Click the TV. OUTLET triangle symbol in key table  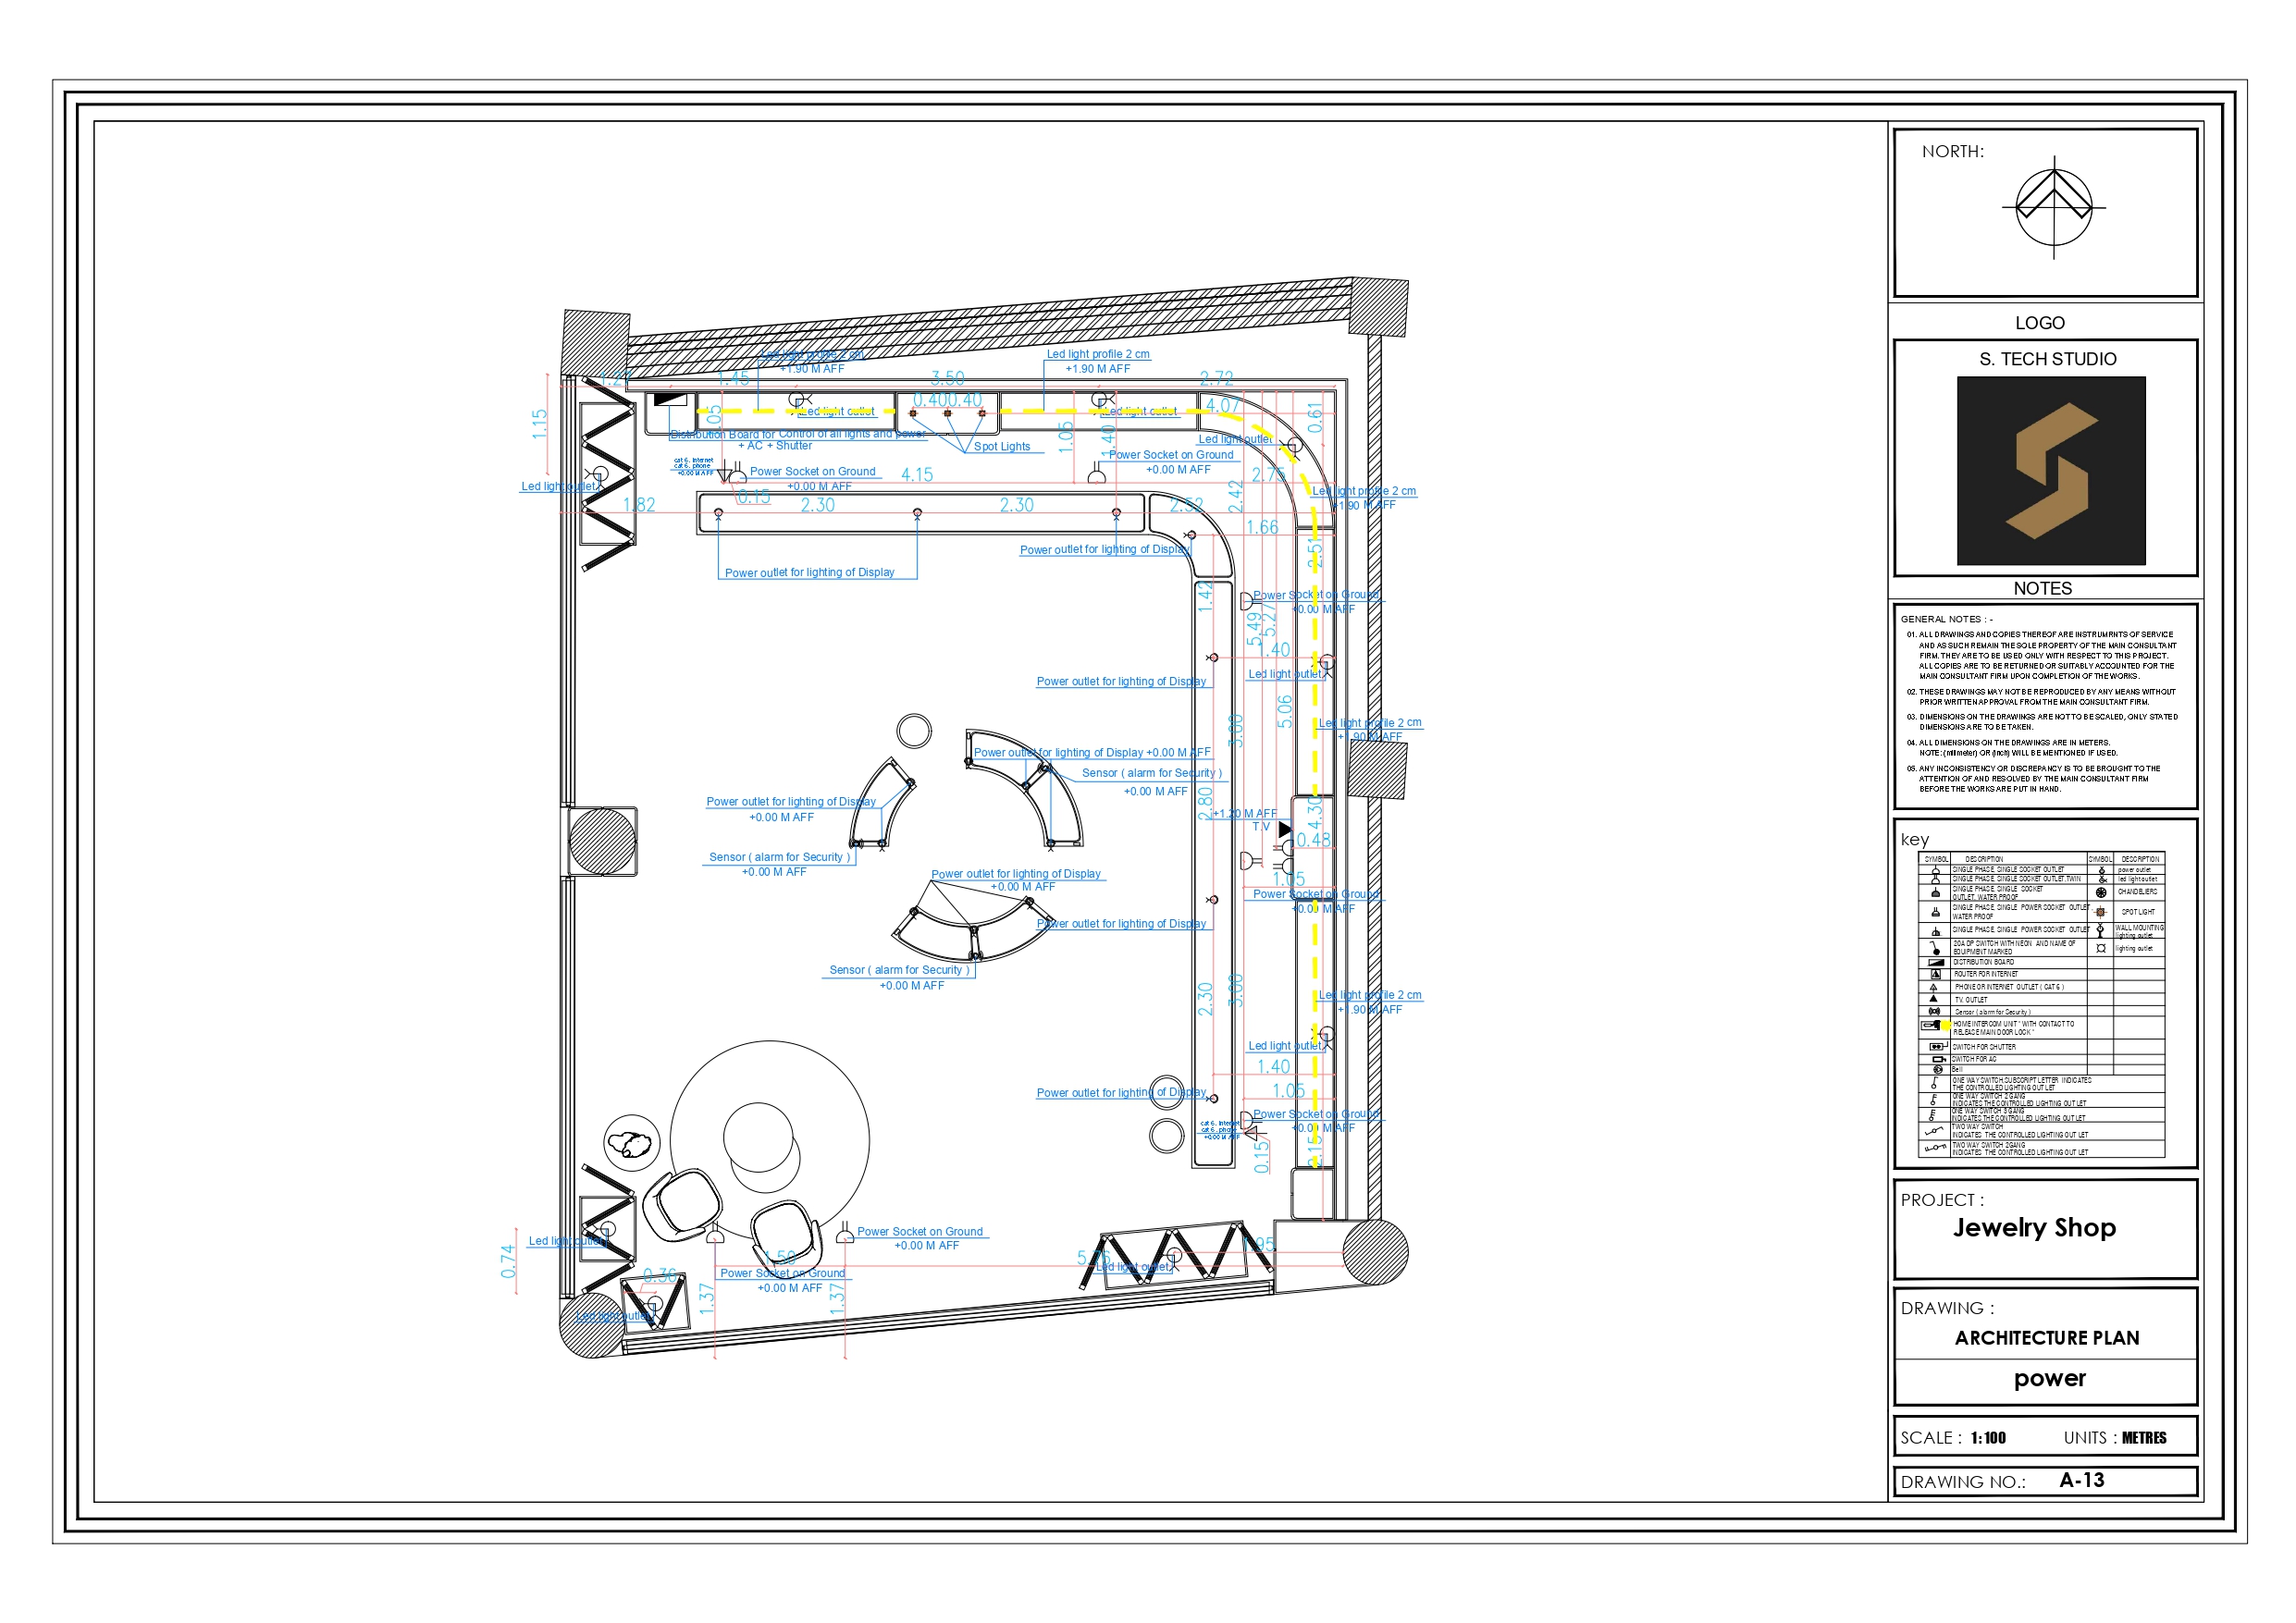click(1934, 1000)
